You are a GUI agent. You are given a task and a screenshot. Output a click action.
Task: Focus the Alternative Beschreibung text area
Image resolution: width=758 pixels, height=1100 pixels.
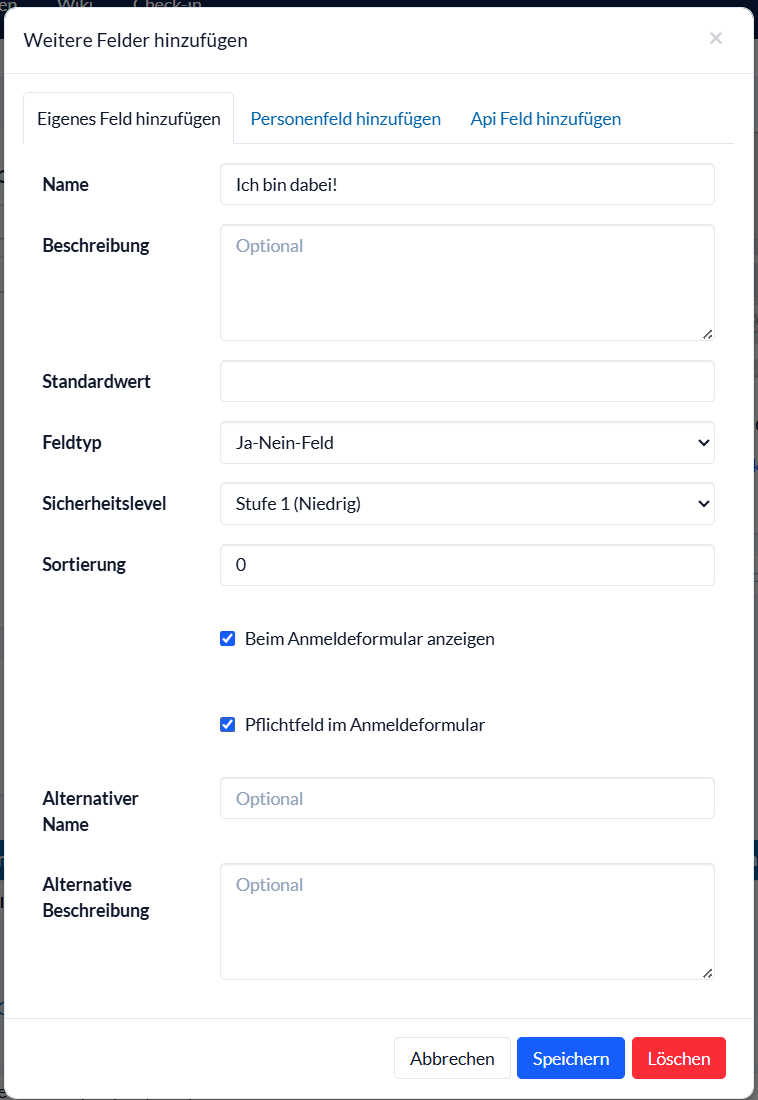pos(467,921)
